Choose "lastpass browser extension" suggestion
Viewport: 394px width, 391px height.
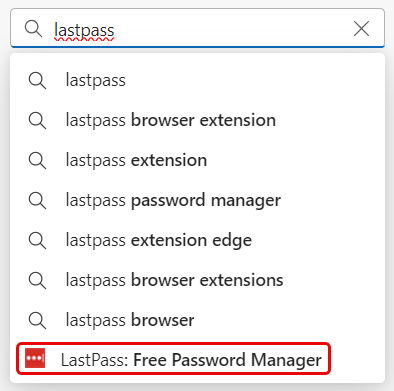pos(197,120)
